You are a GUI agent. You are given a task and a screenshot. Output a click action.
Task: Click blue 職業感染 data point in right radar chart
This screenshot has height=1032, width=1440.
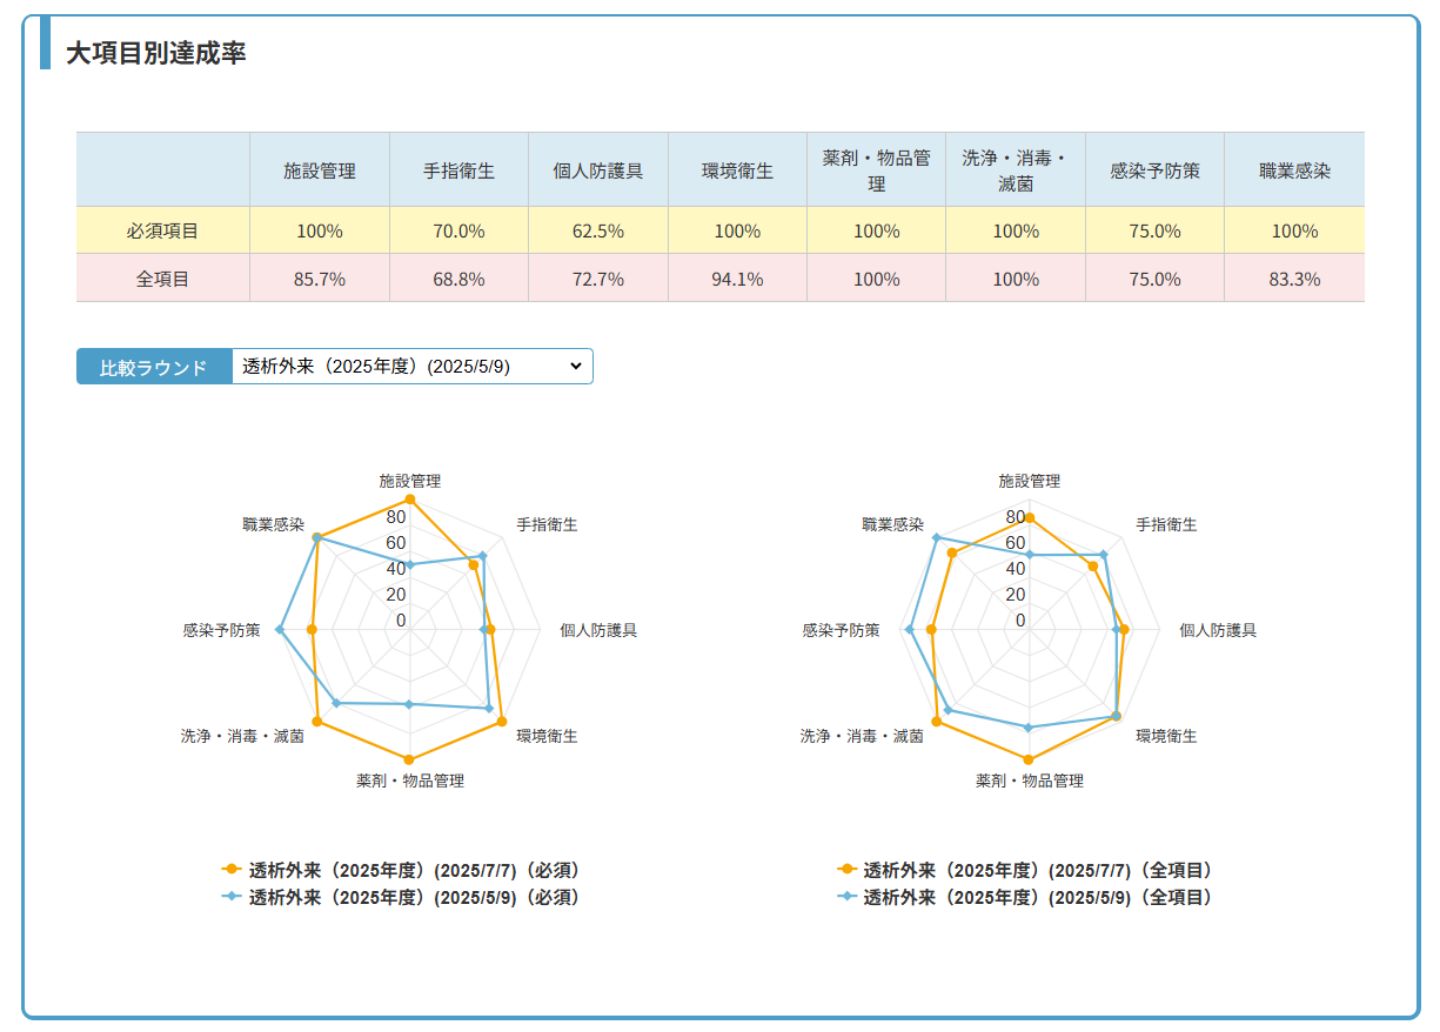[937, 538]
